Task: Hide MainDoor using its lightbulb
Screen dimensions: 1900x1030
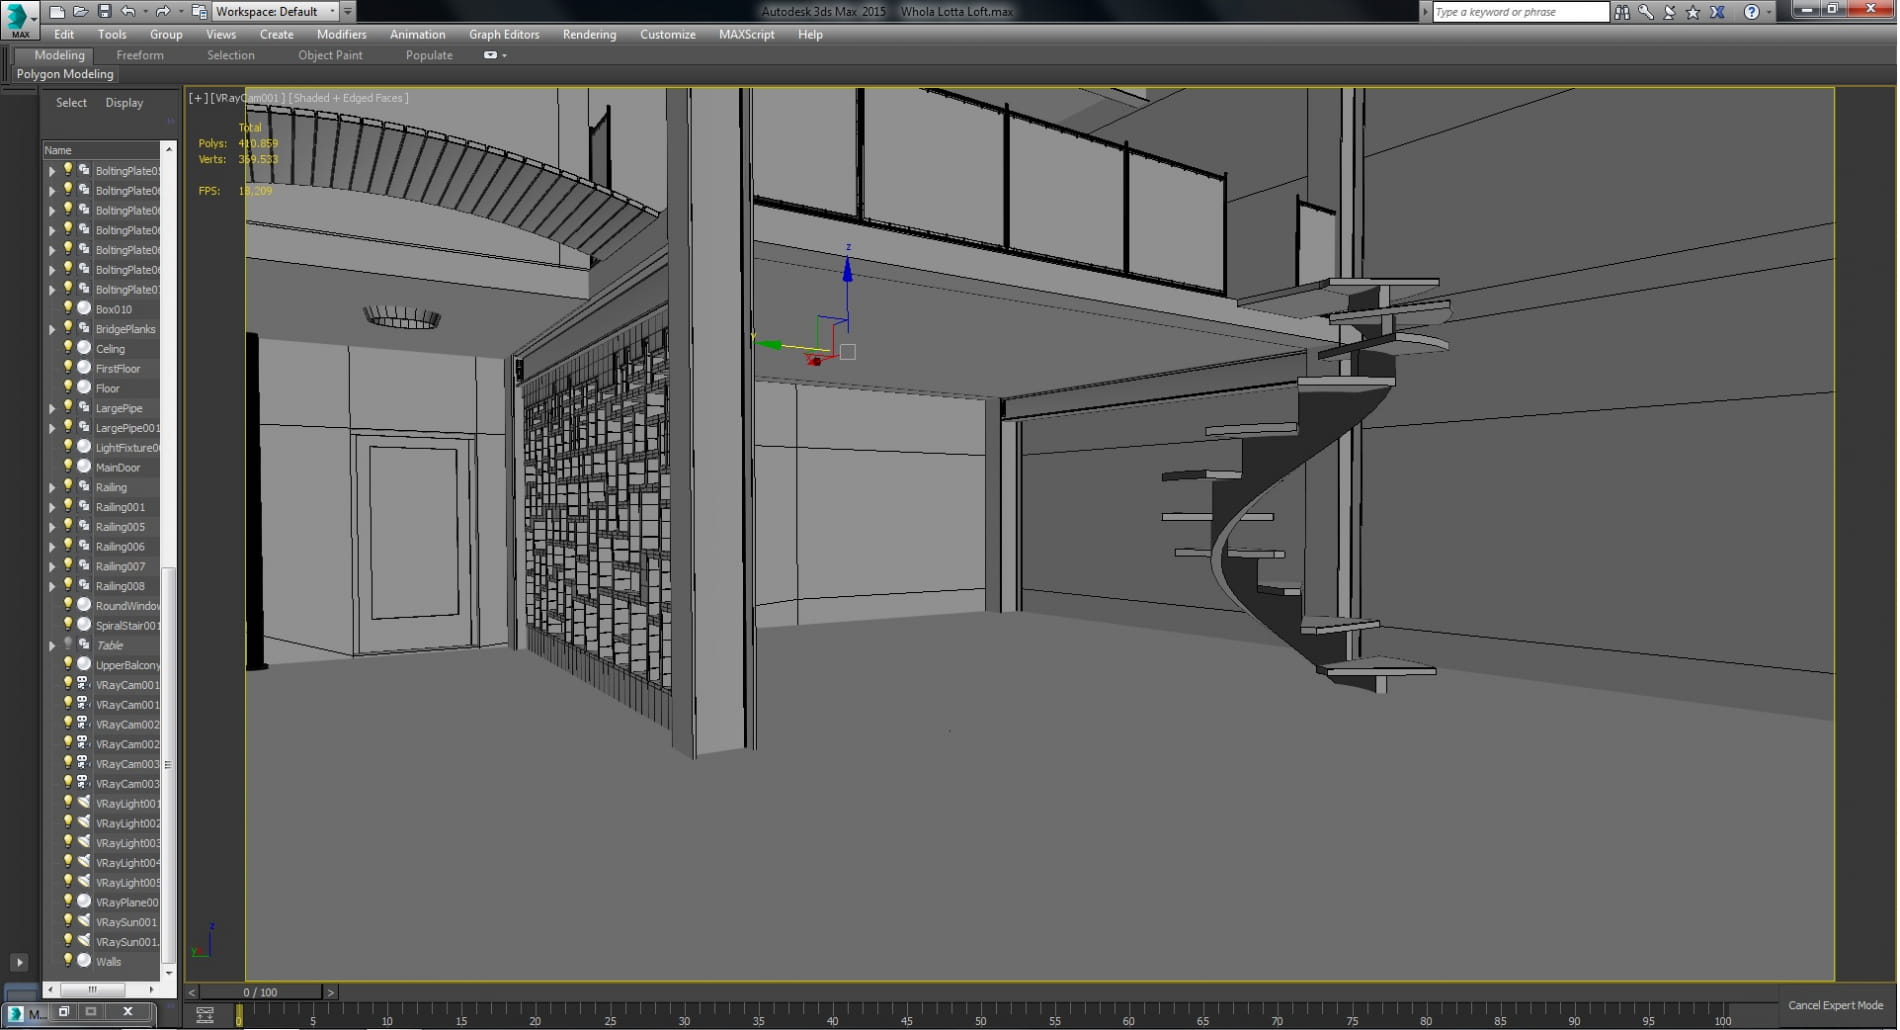Action: pos(68,467)
